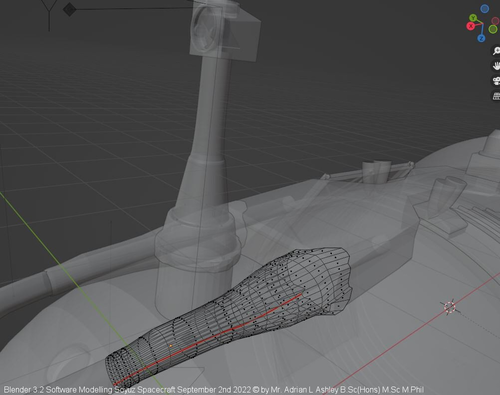The image size is (500, 395).
Task: Click the diamond empty object at top left
Action: (69, 9)
